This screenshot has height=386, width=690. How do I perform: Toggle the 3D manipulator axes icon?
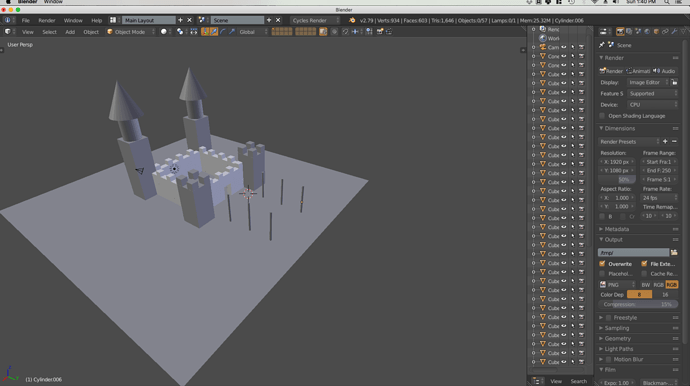click(x=206, y=32)
